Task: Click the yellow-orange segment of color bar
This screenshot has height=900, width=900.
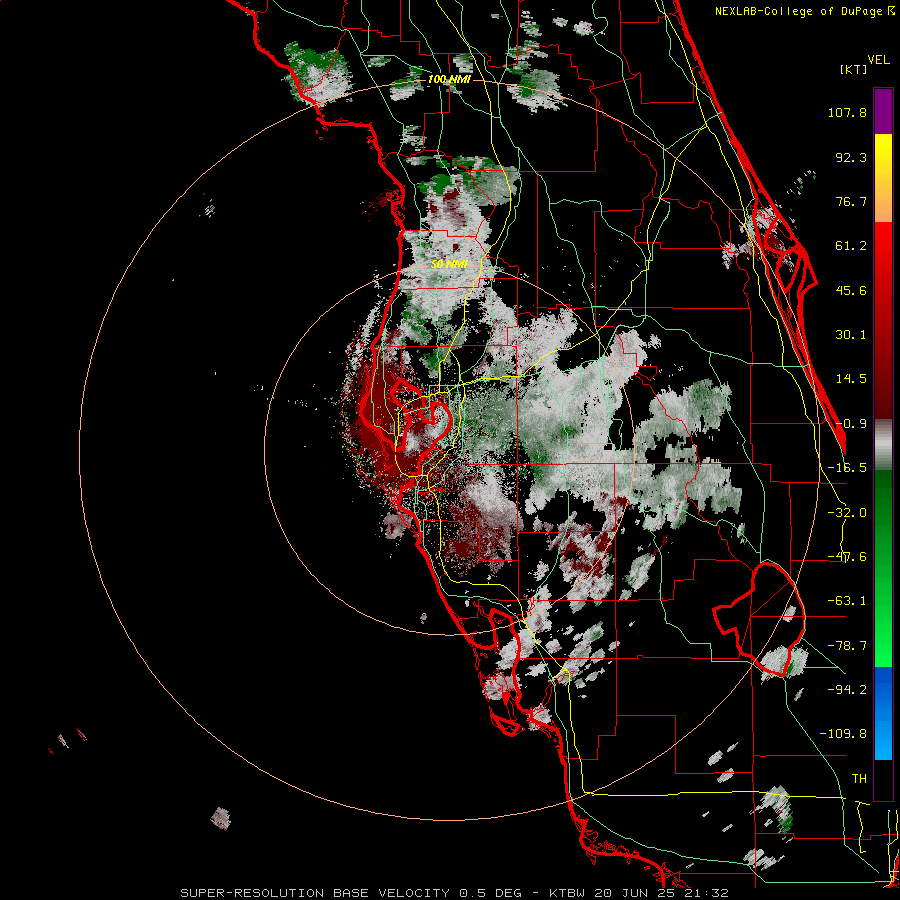Action: (x=883, y=178)
